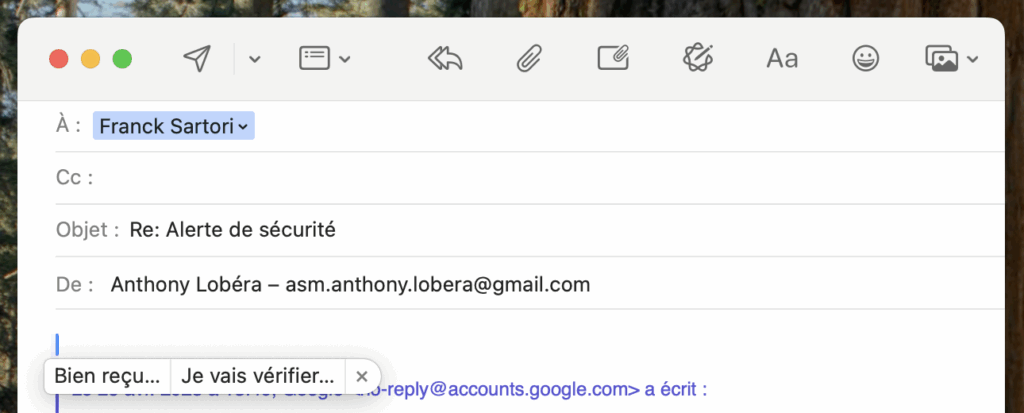
Task: Click the De sender address line
Action: (x=350, y=284)
